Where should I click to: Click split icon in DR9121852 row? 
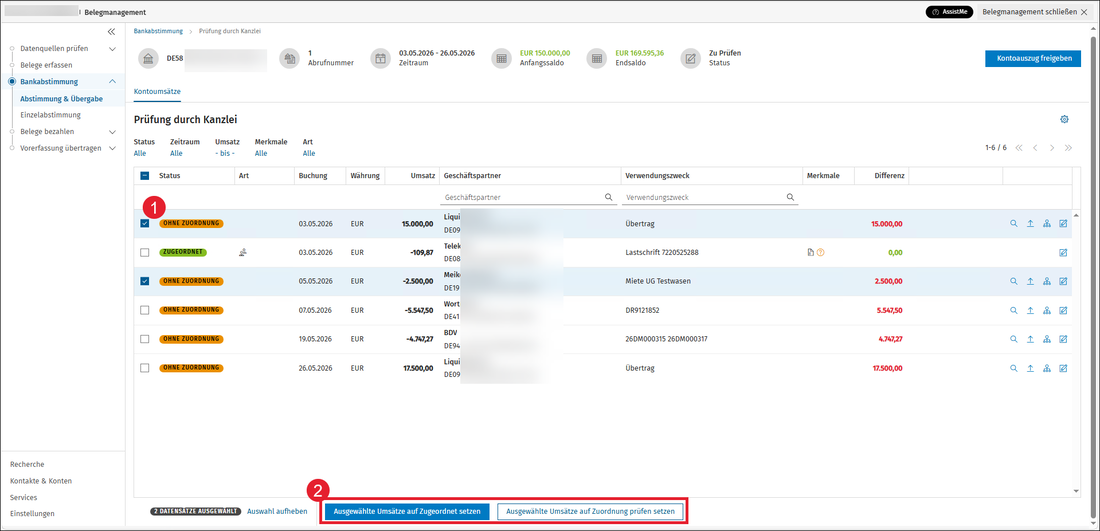coord(1047,310)
